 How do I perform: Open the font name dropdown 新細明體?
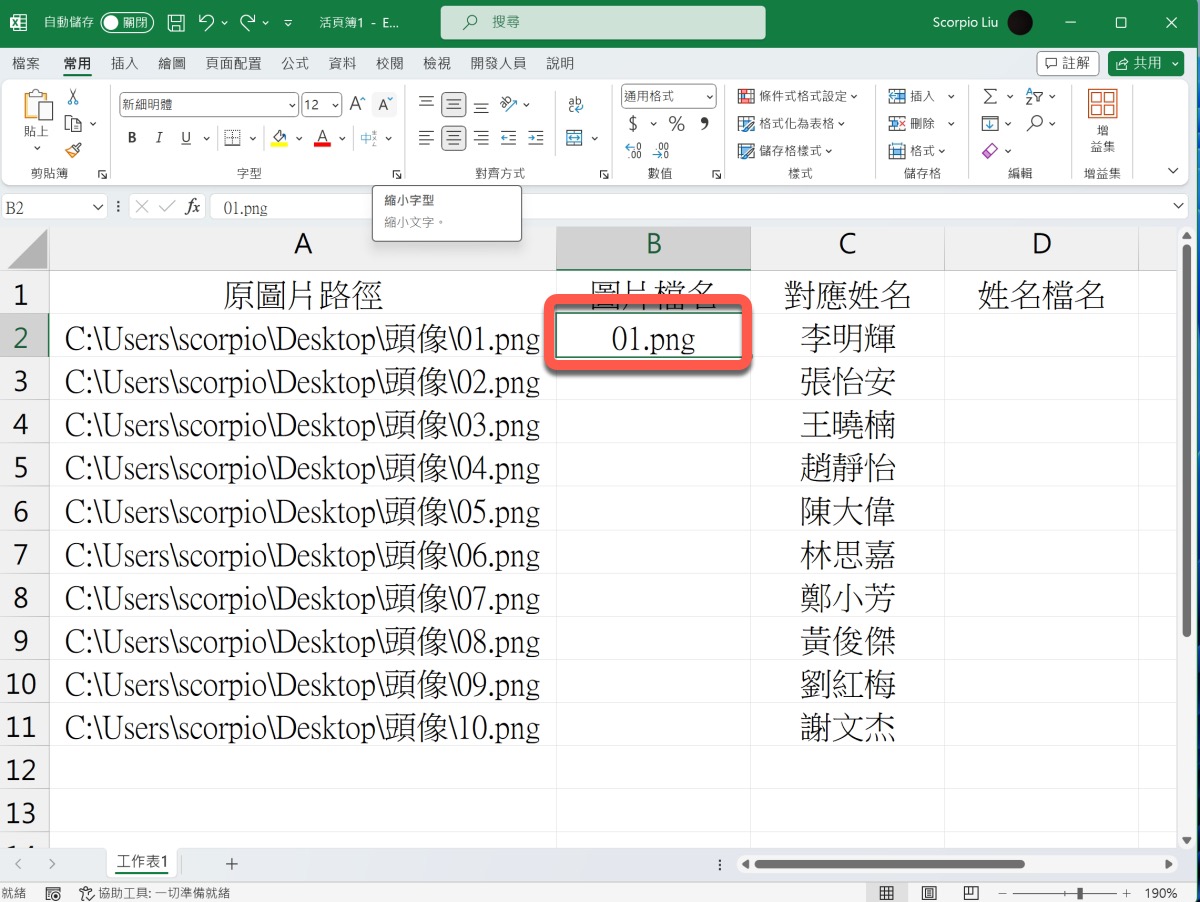pos(292,104)
